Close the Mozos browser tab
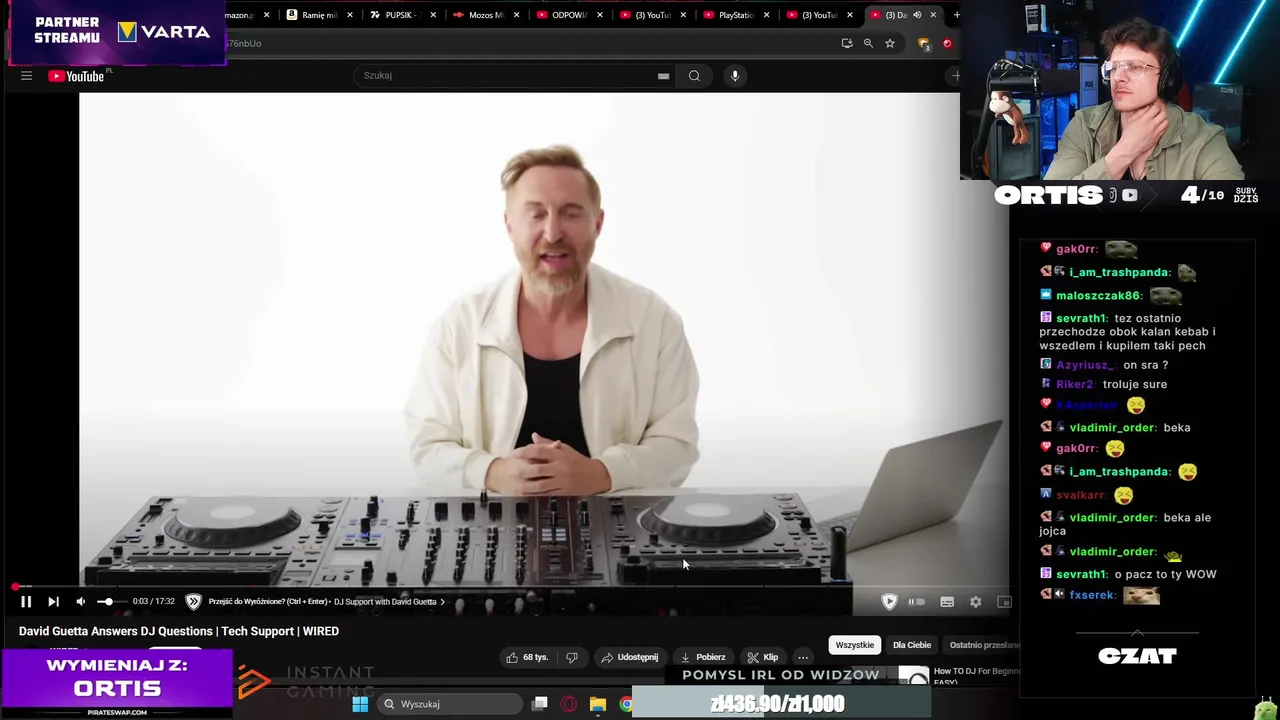This screenshot has width=1280, height=720. (517, 15)
